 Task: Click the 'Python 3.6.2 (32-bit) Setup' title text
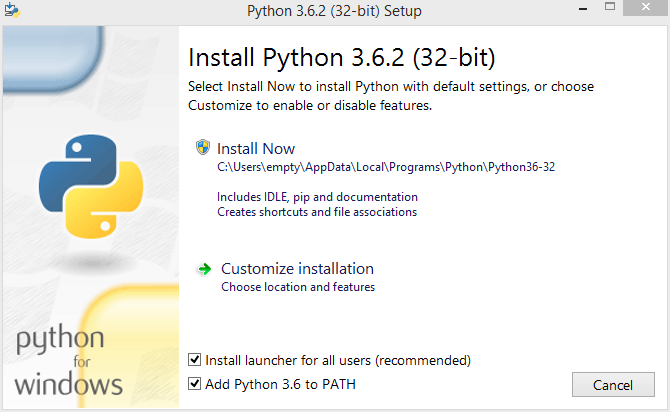[x=334, y=11]
